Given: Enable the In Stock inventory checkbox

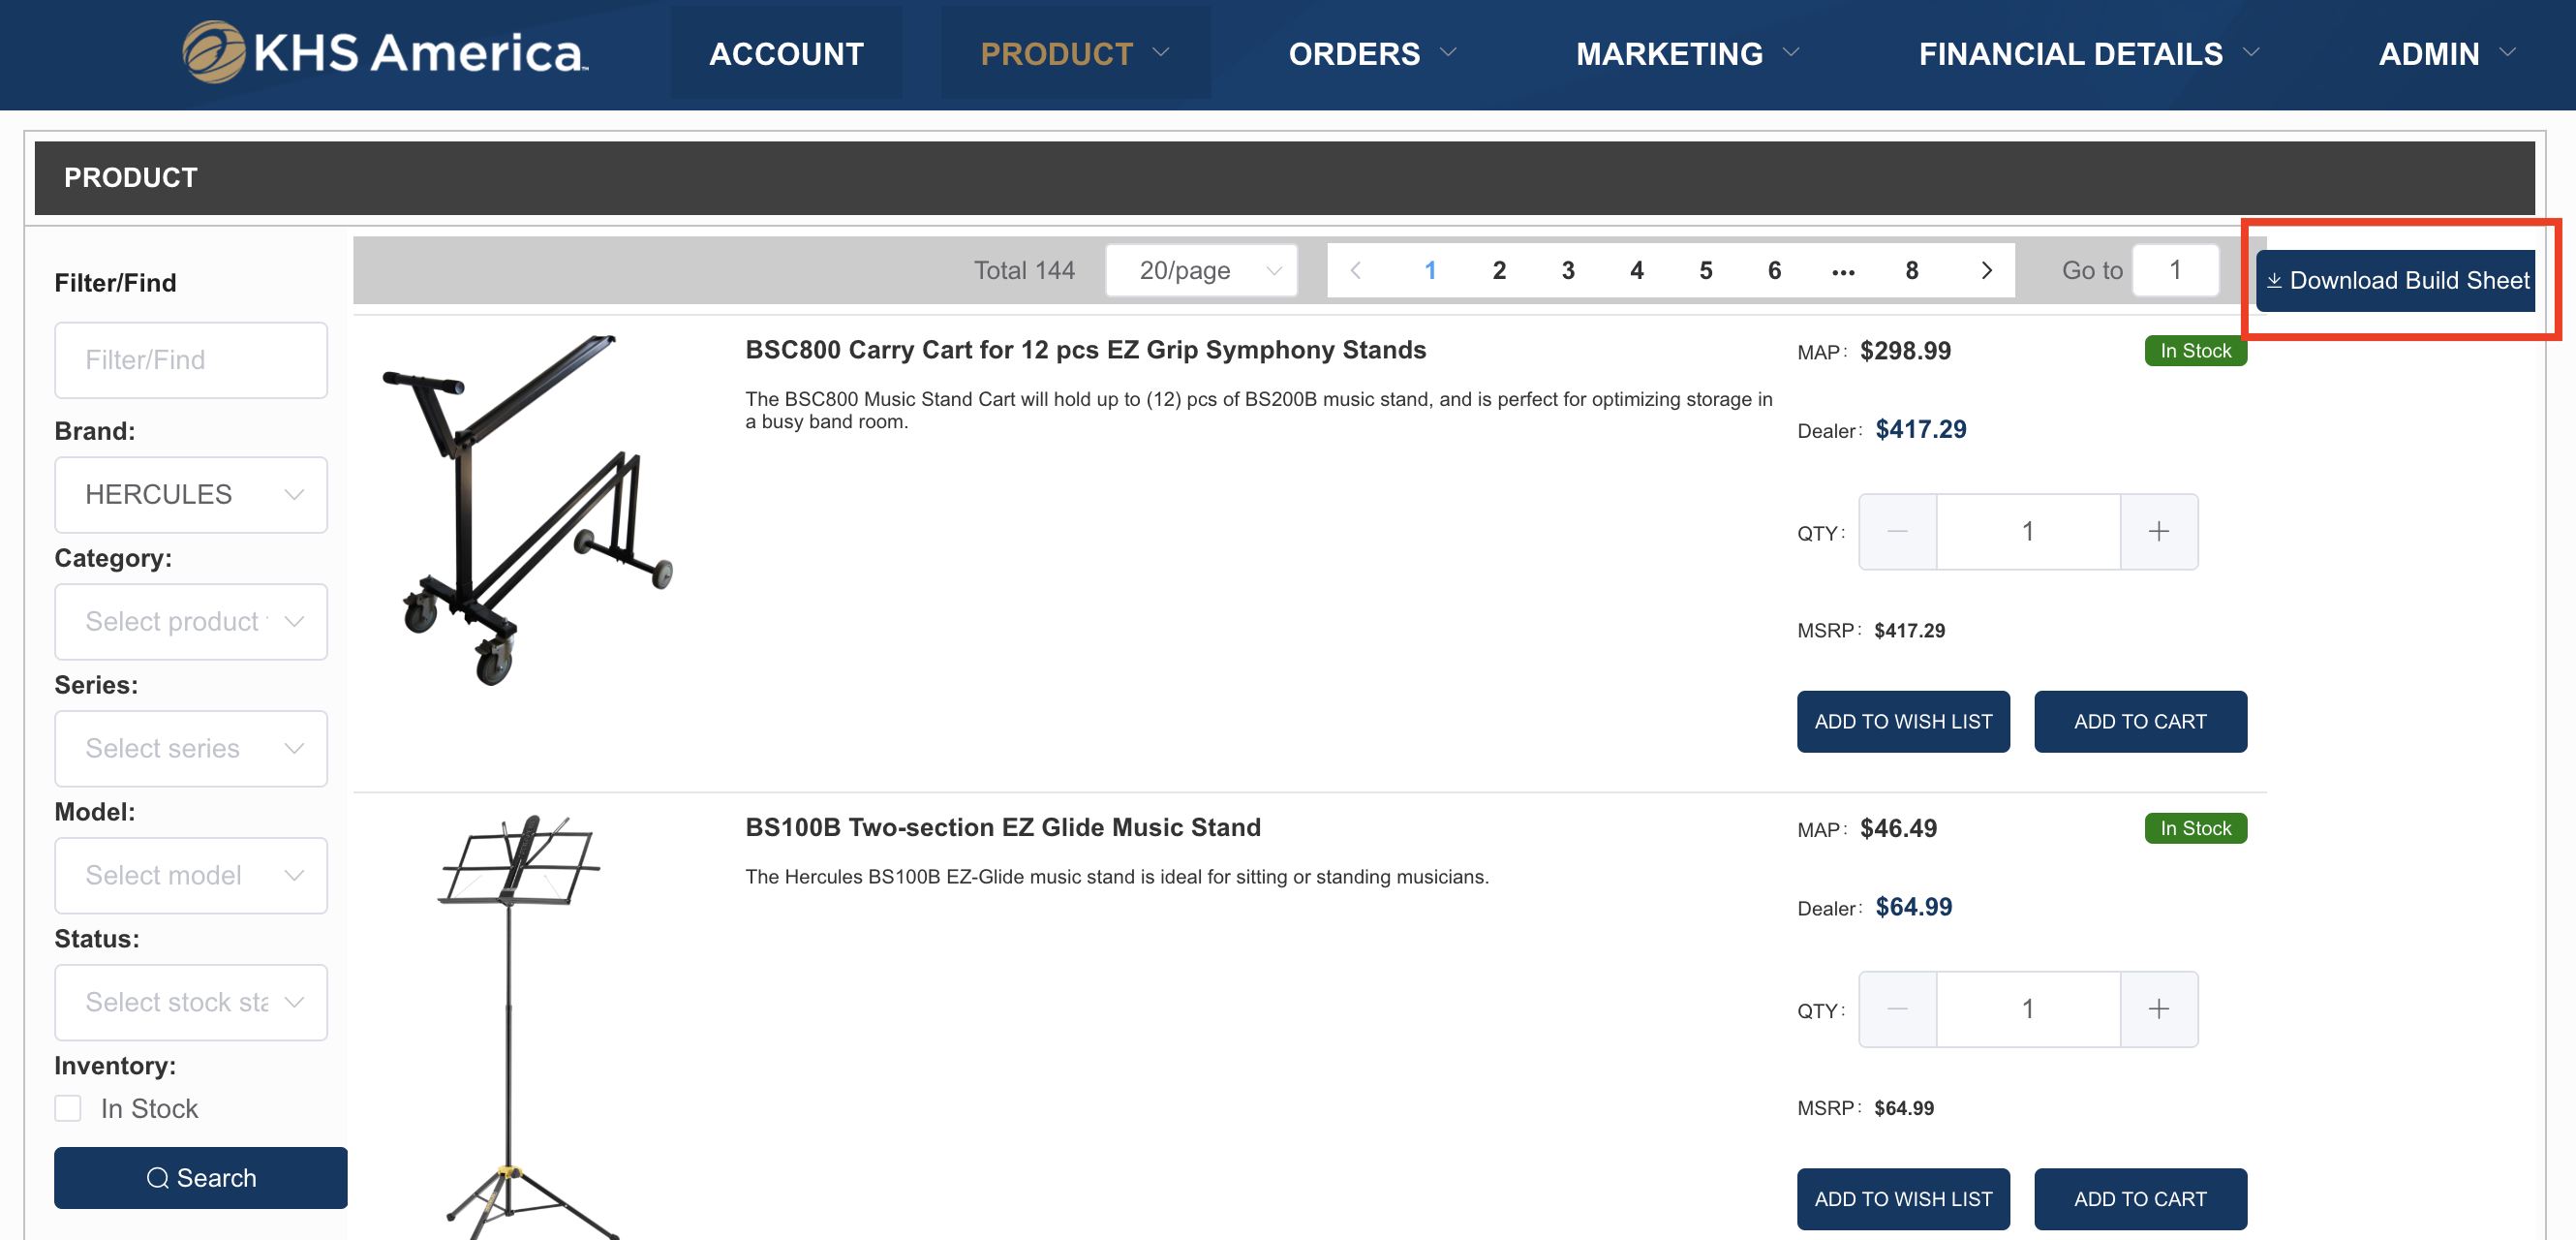Looking at the screenshot, I should click(67, 1108).
